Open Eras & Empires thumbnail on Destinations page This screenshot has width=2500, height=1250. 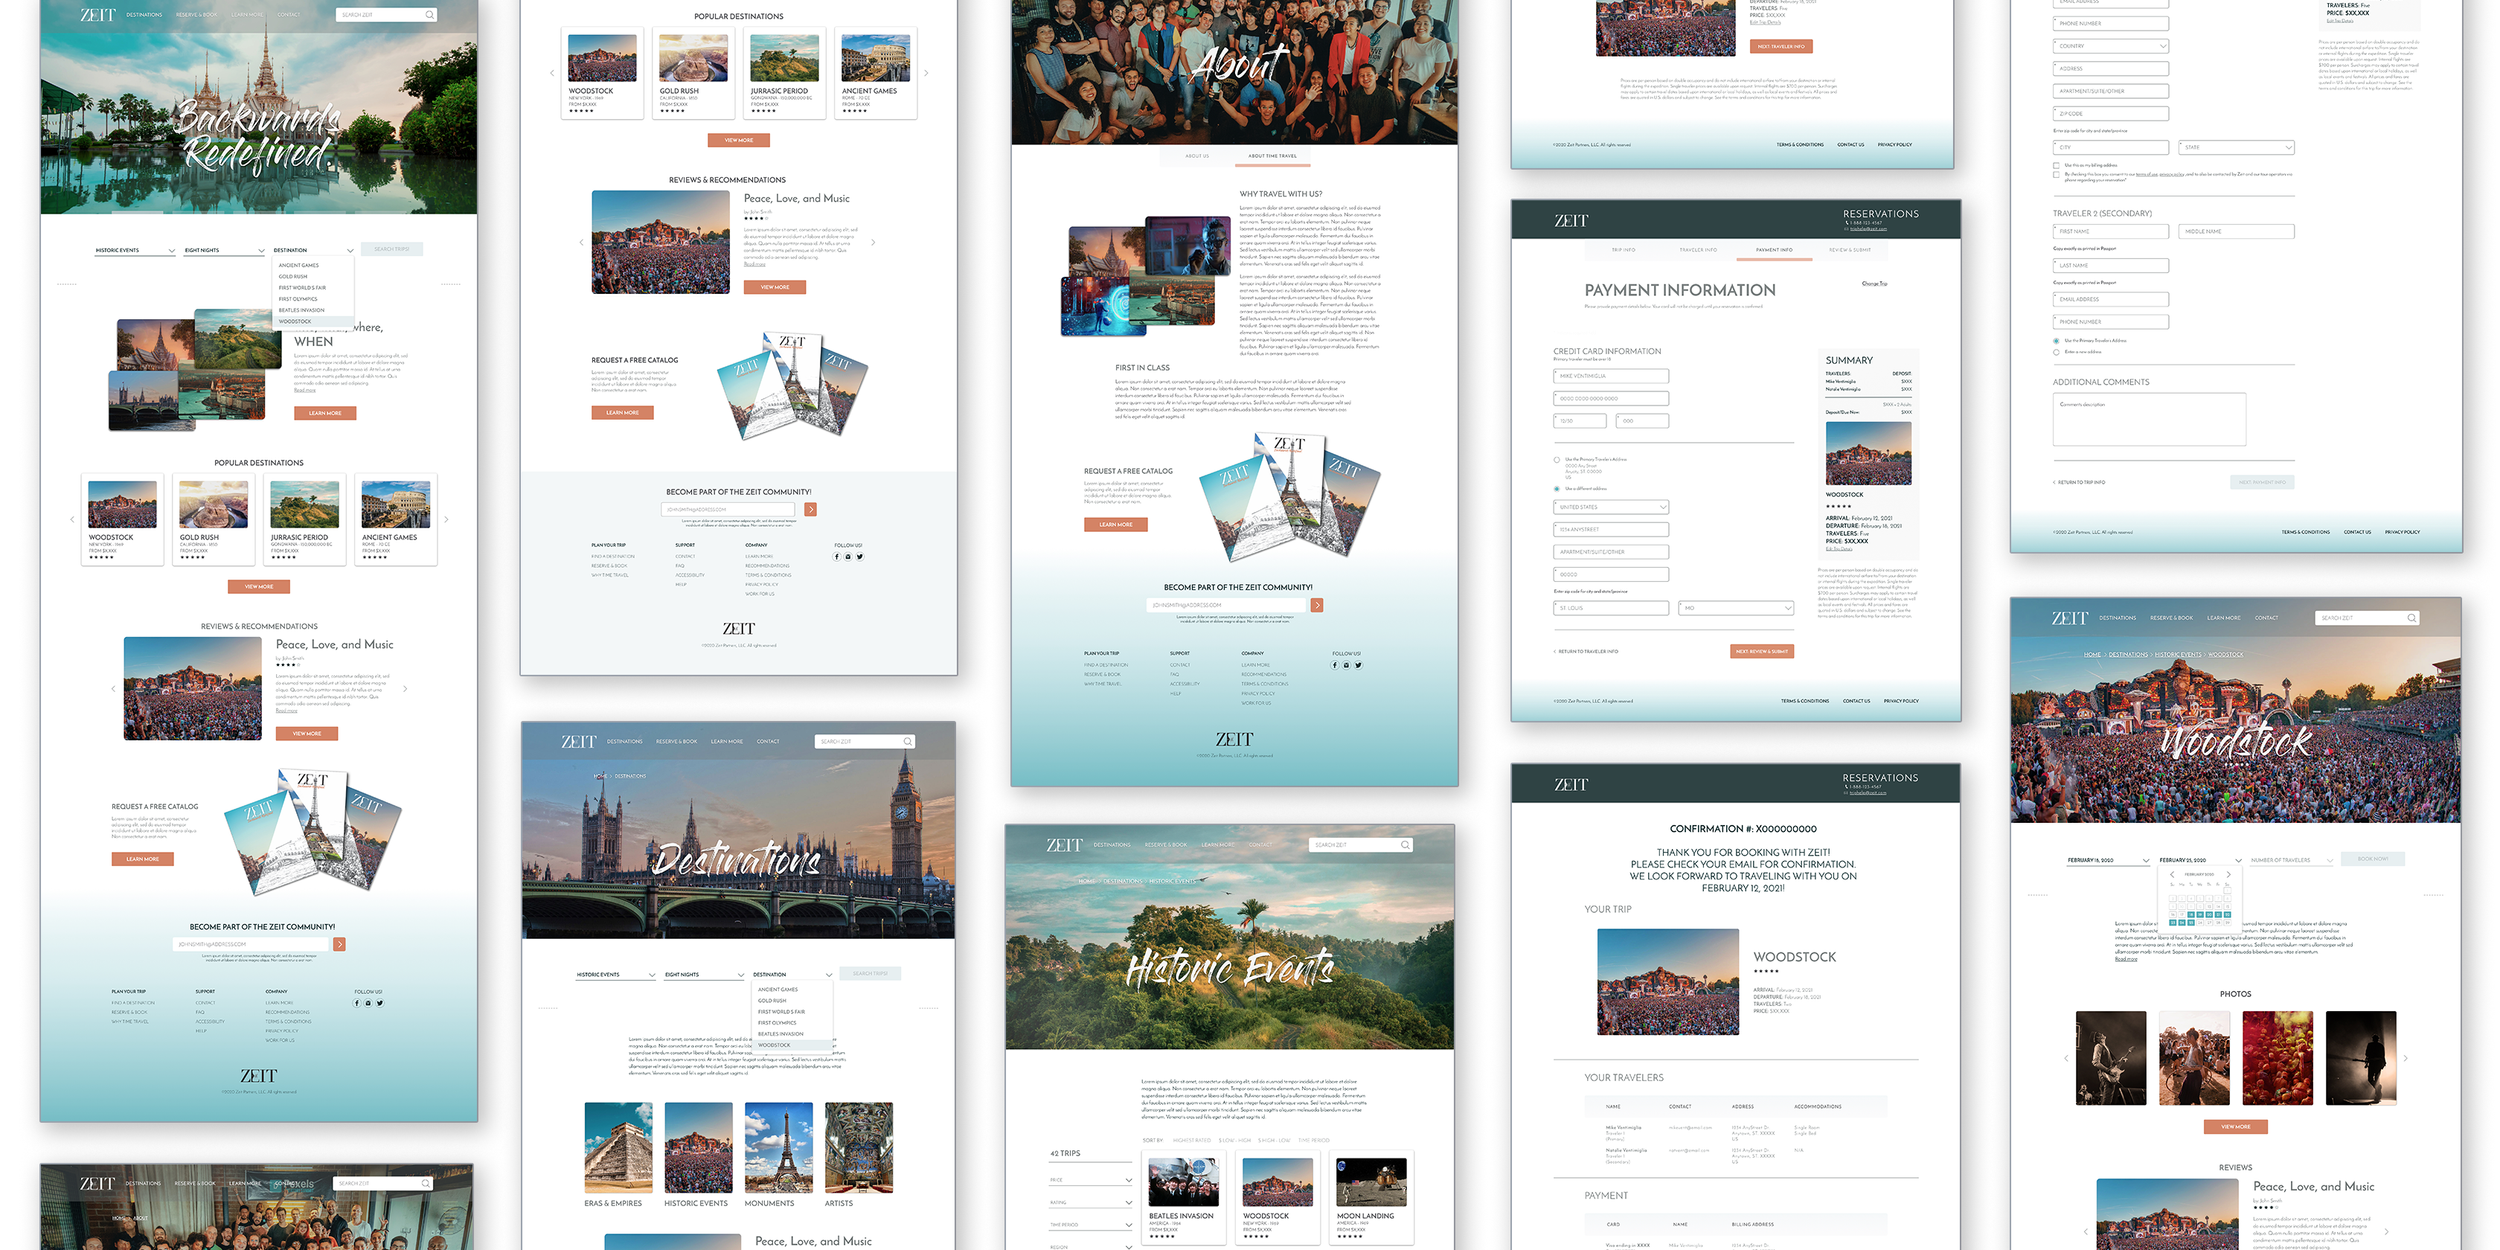(x=618, y=1148)
